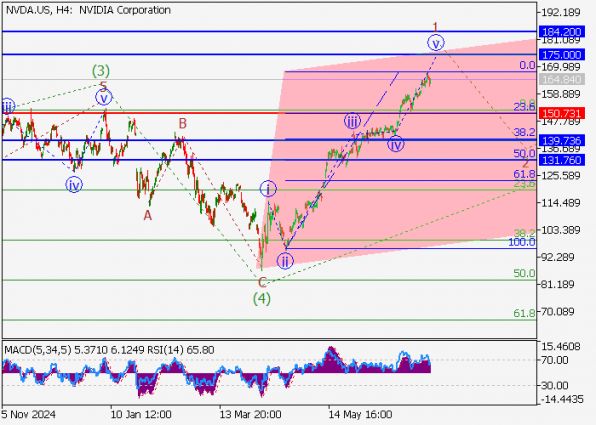Image resolution: width=596 pixels, height=425 pixels.
Task: Select the circled ii wave label
Action: [285, 261]
